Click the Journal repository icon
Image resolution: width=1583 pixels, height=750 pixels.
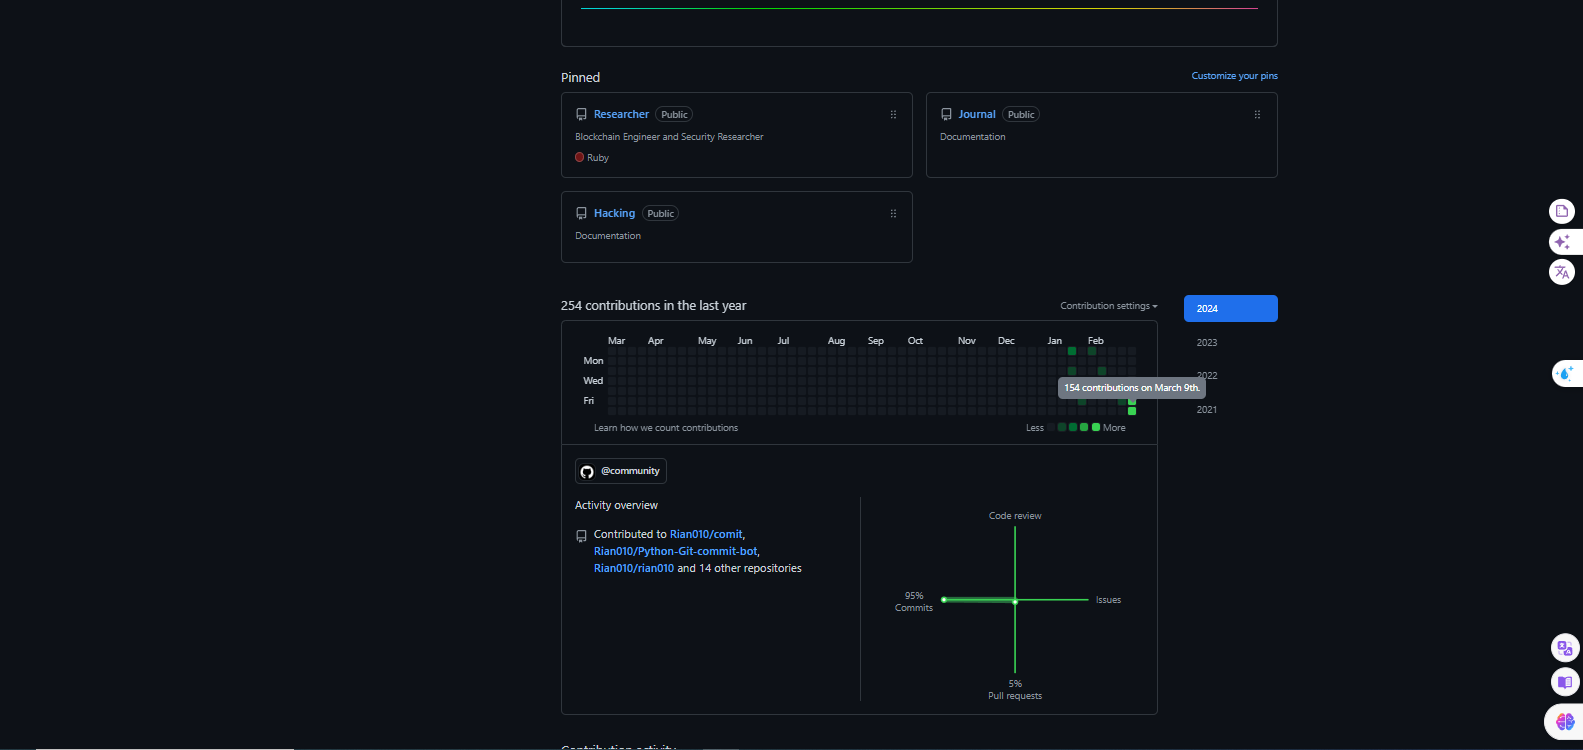click(946, 115)
